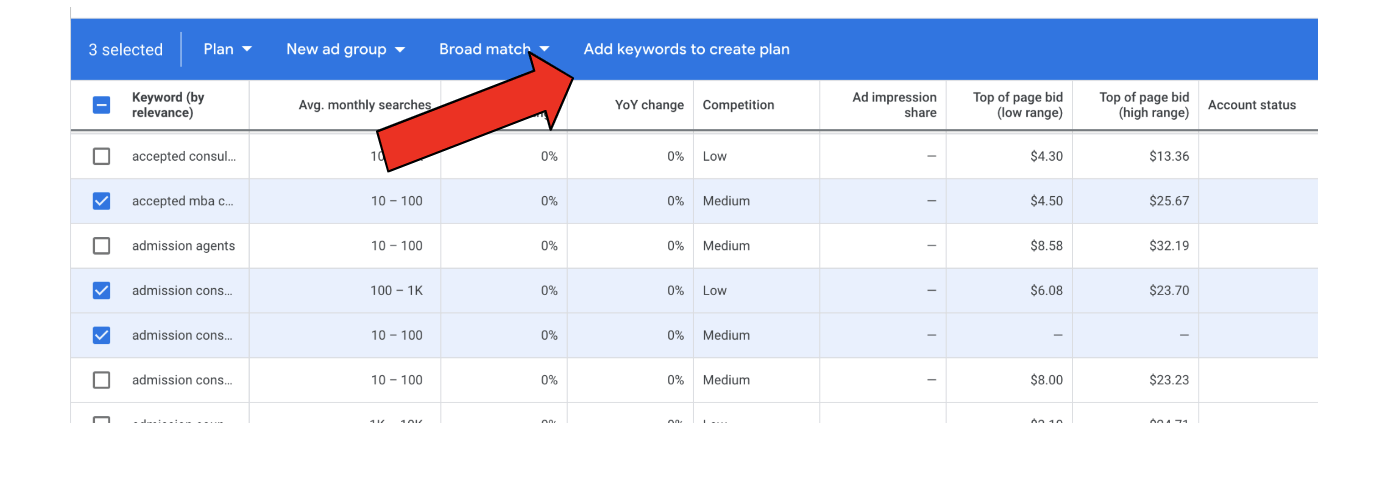
Task: Open the Plan dropdown
Action: pos(227,49)
